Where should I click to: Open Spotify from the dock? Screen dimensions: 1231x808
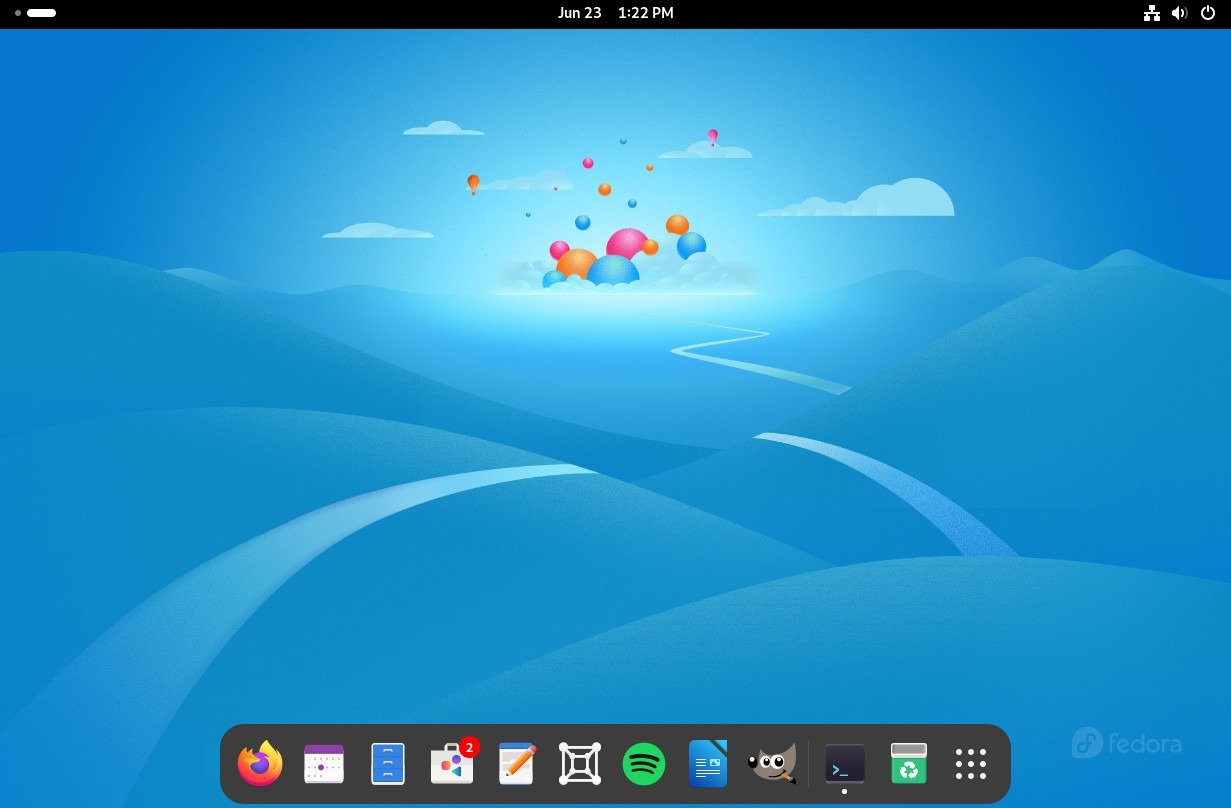click(x=643, y=763)
